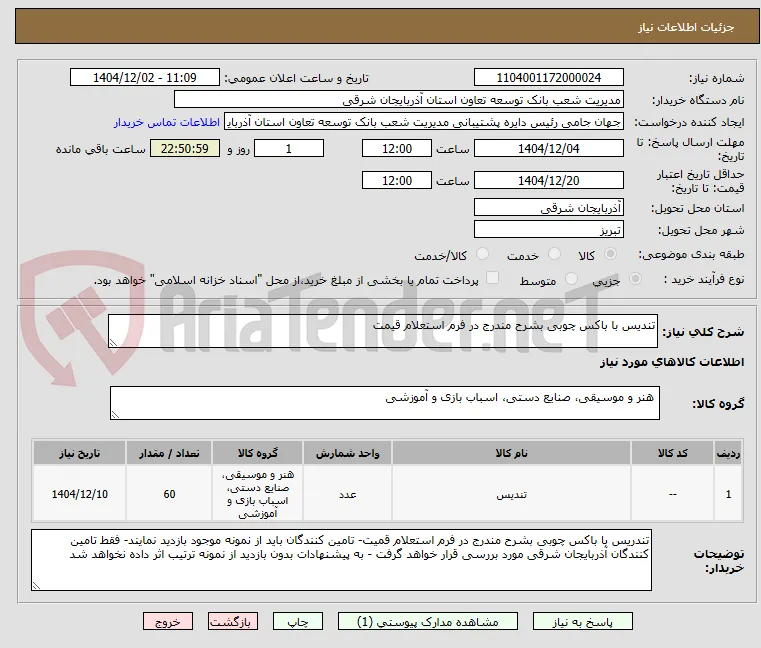
Task: Click the کد کالا column header
Action: coord(672,453)
